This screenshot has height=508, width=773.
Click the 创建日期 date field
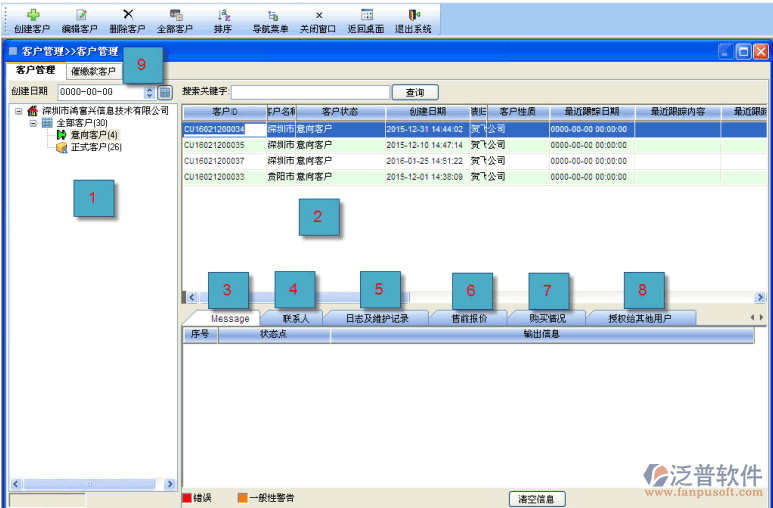101,92
